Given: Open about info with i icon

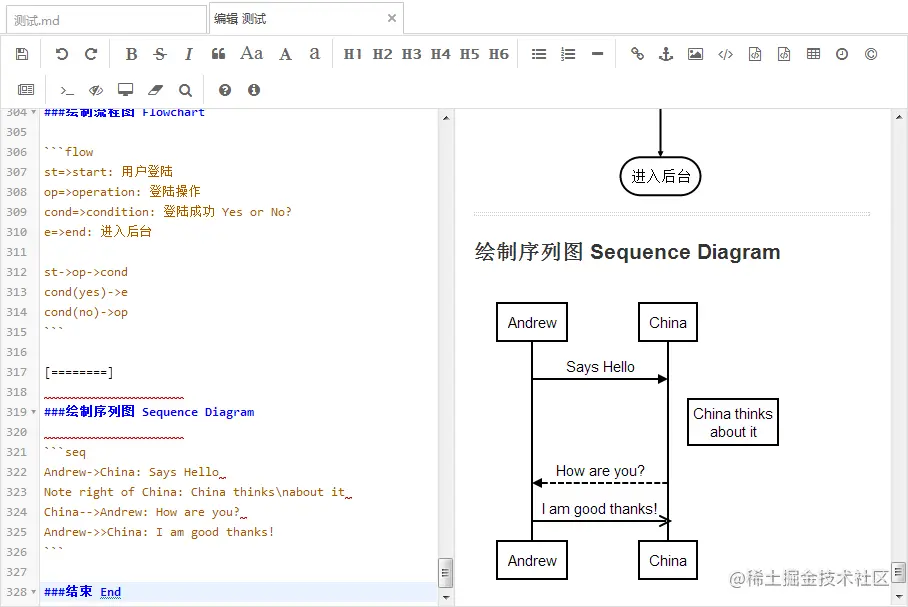Looking at the screenshot, I should pyautogui.click(x=254, y=90).
